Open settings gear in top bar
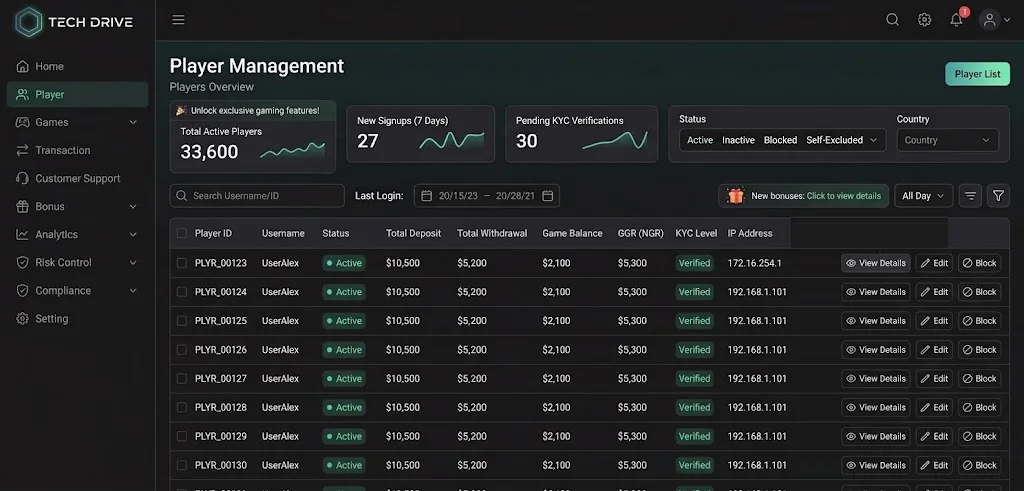Screen dimensions: 1024x491 [924, 20]
